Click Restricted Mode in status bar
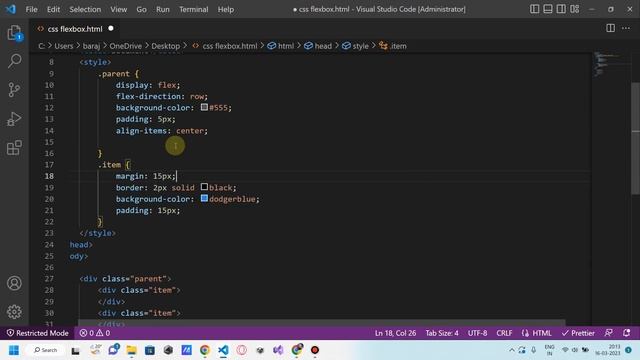 tap(38, 333)
